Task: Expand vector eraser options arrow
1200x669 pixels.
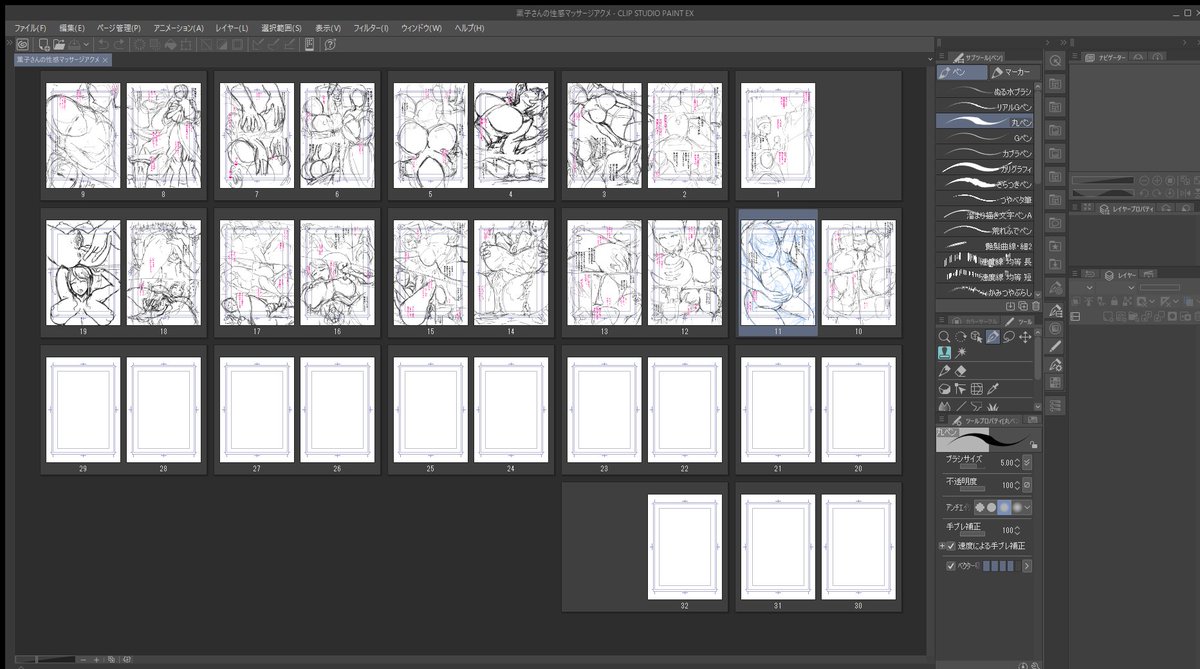Action: click(1027, 565)
